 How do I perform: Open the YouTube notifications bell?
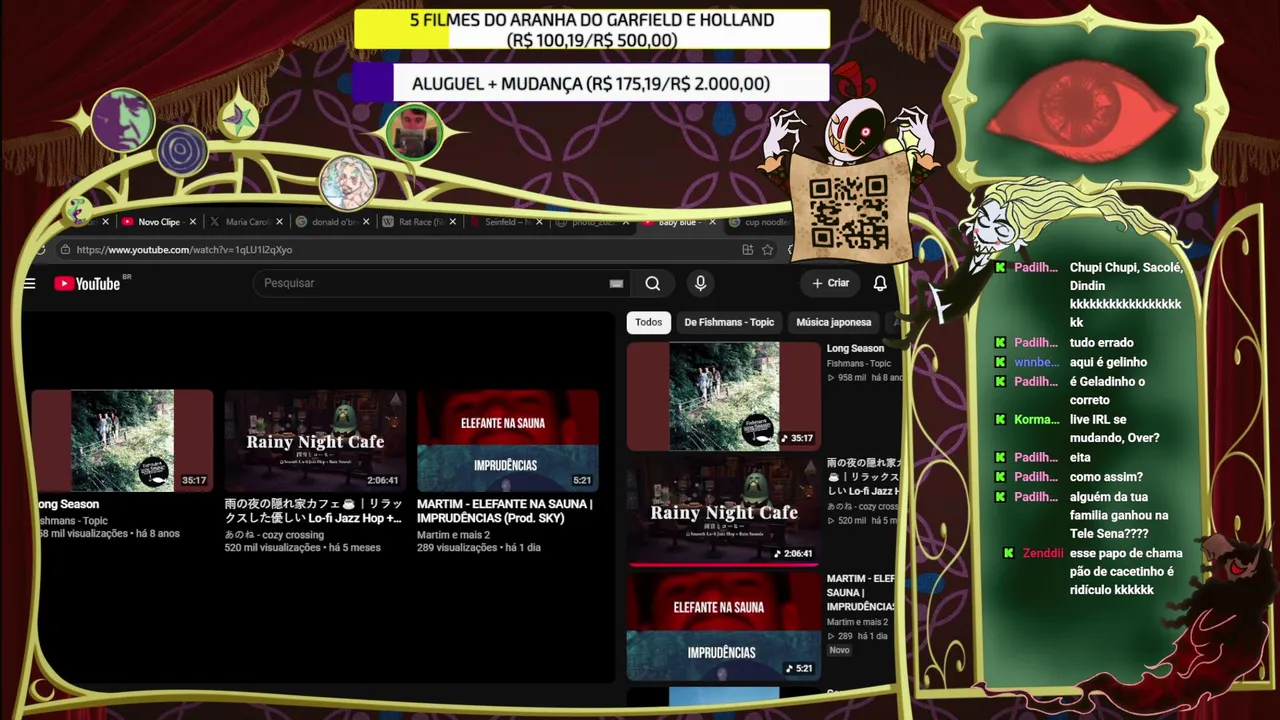click(x=880, y=284)
